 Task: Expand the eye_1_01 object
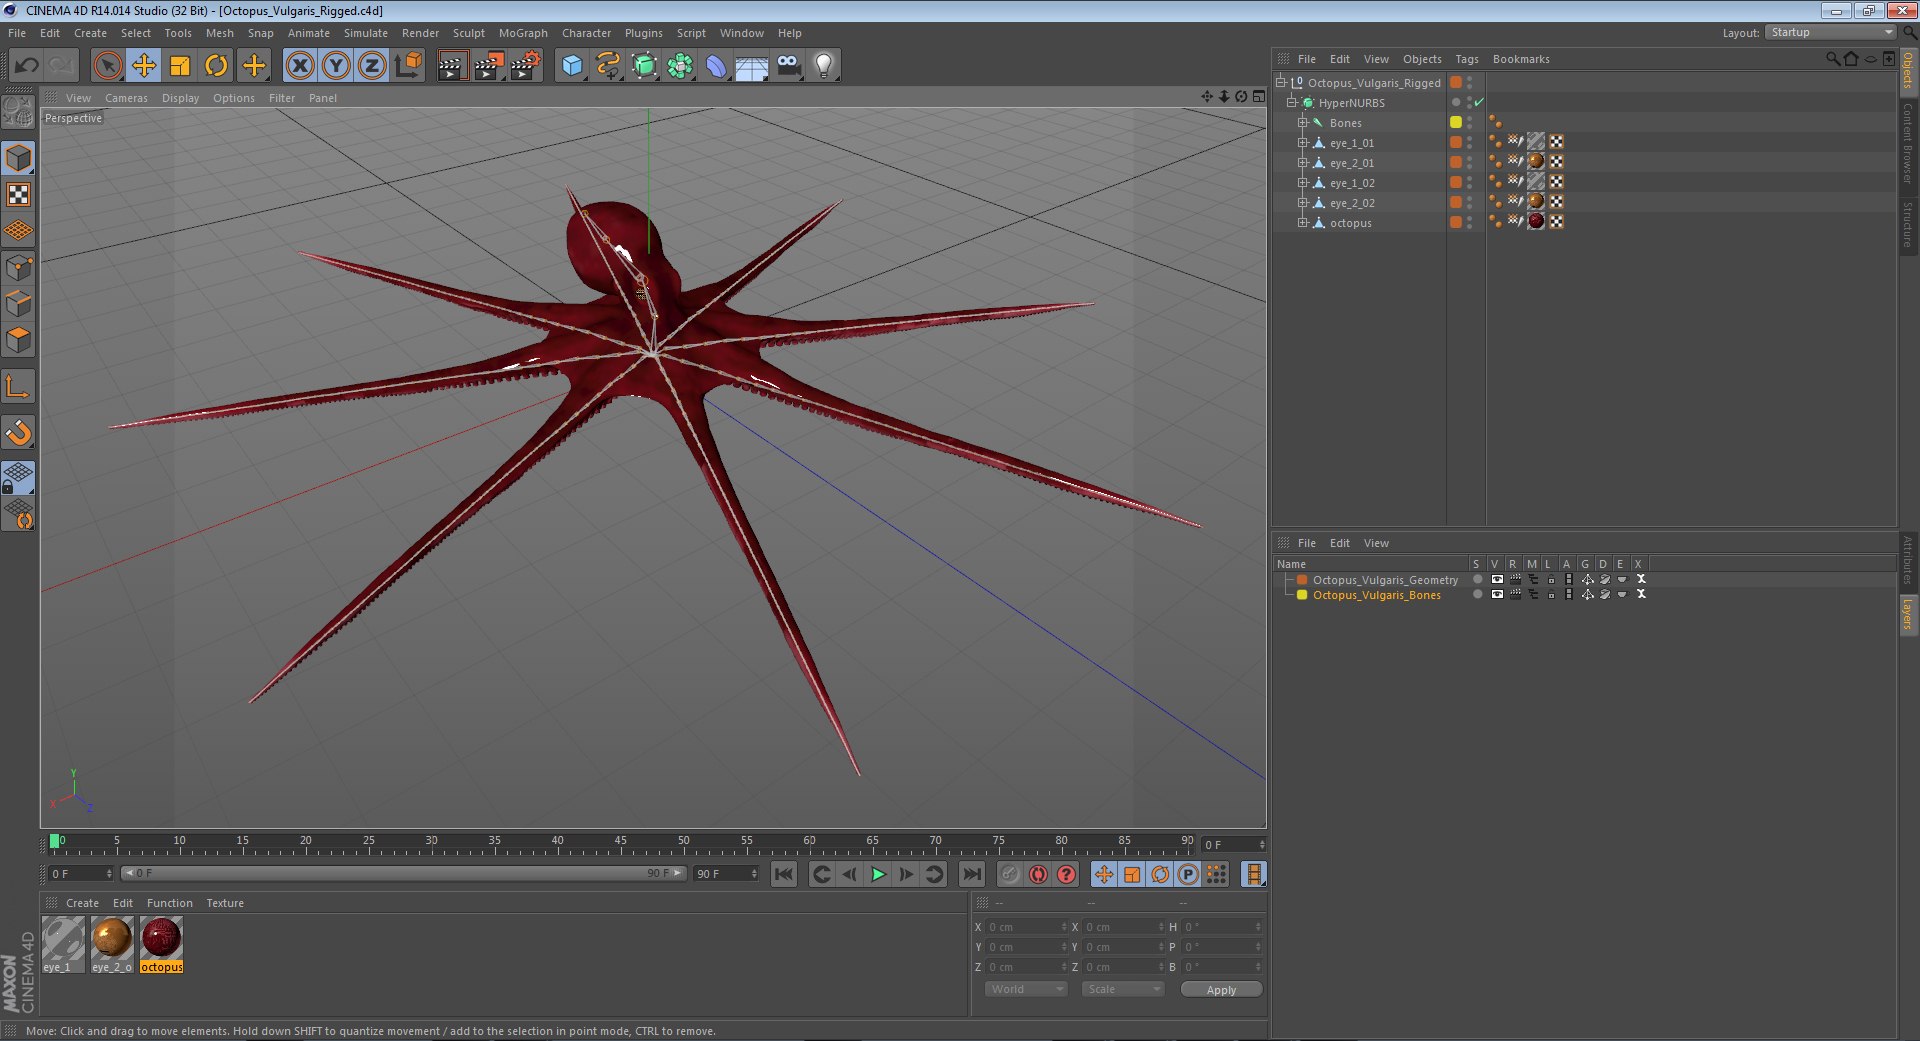[1302, 142]
